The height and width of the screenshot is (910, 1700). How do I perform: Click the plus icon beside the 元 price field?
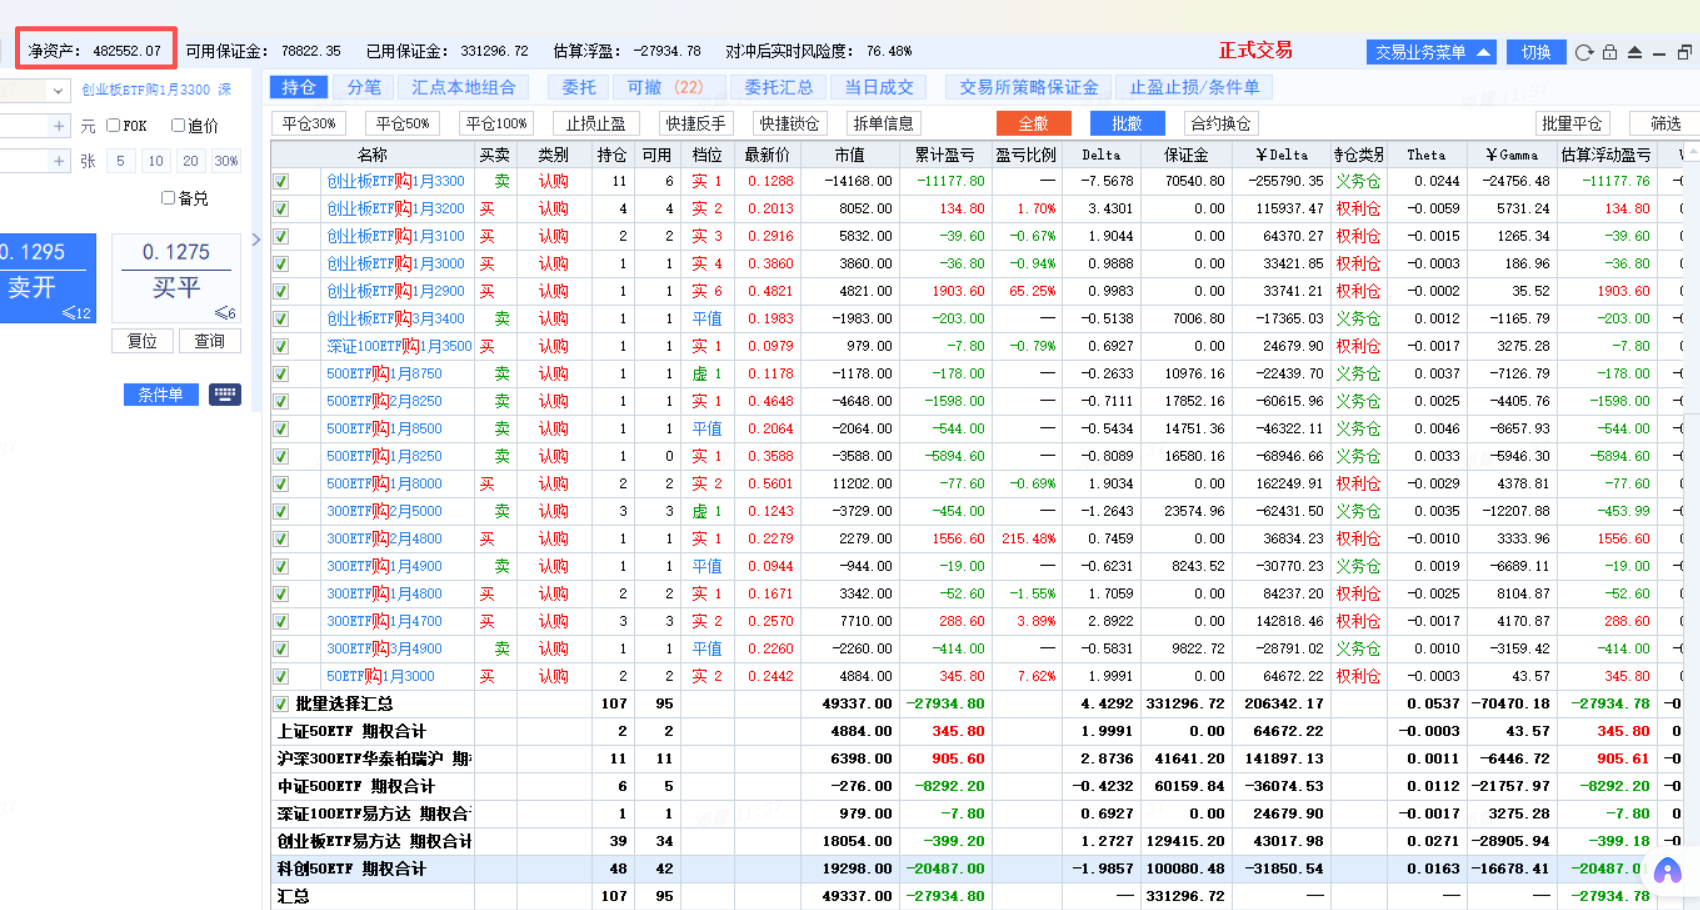59,126
